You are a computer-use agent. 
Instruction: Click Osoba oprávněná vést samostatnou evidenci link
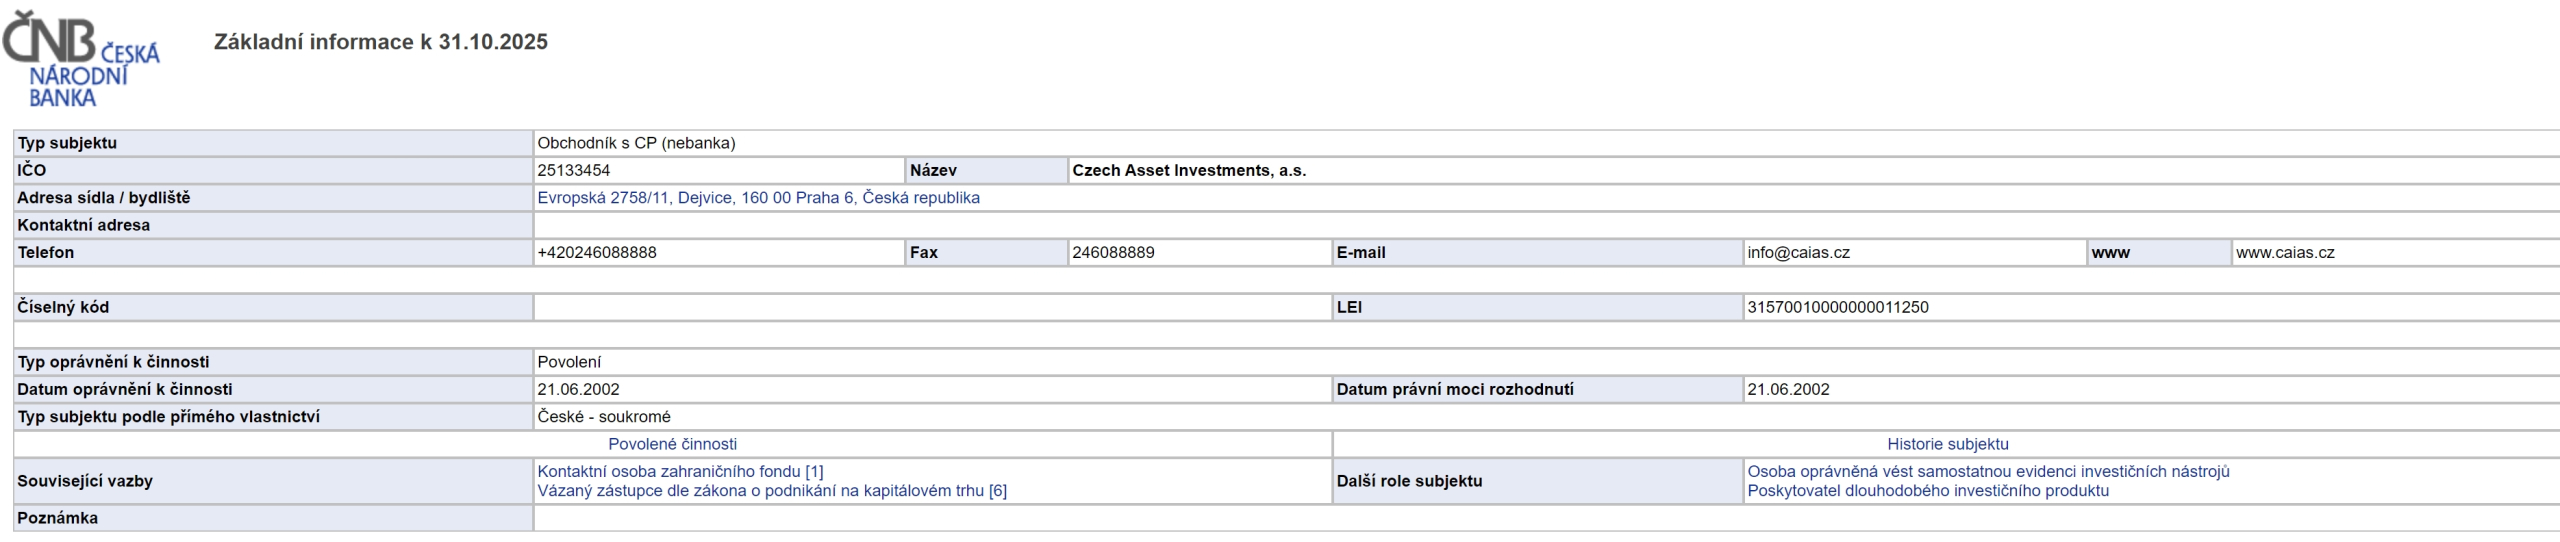click(1988, 471)
